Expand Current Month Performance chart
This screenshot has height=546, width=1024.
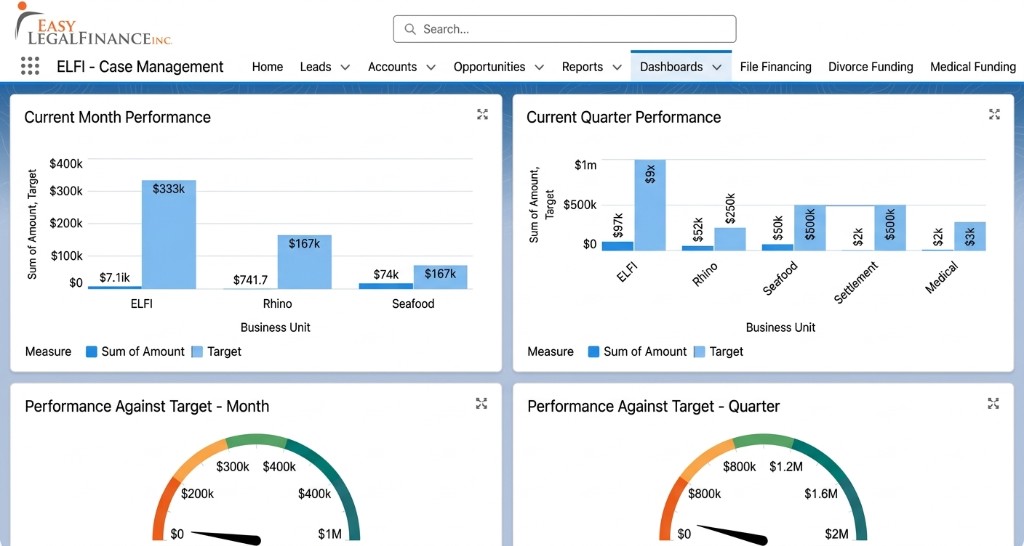(482, 114)
